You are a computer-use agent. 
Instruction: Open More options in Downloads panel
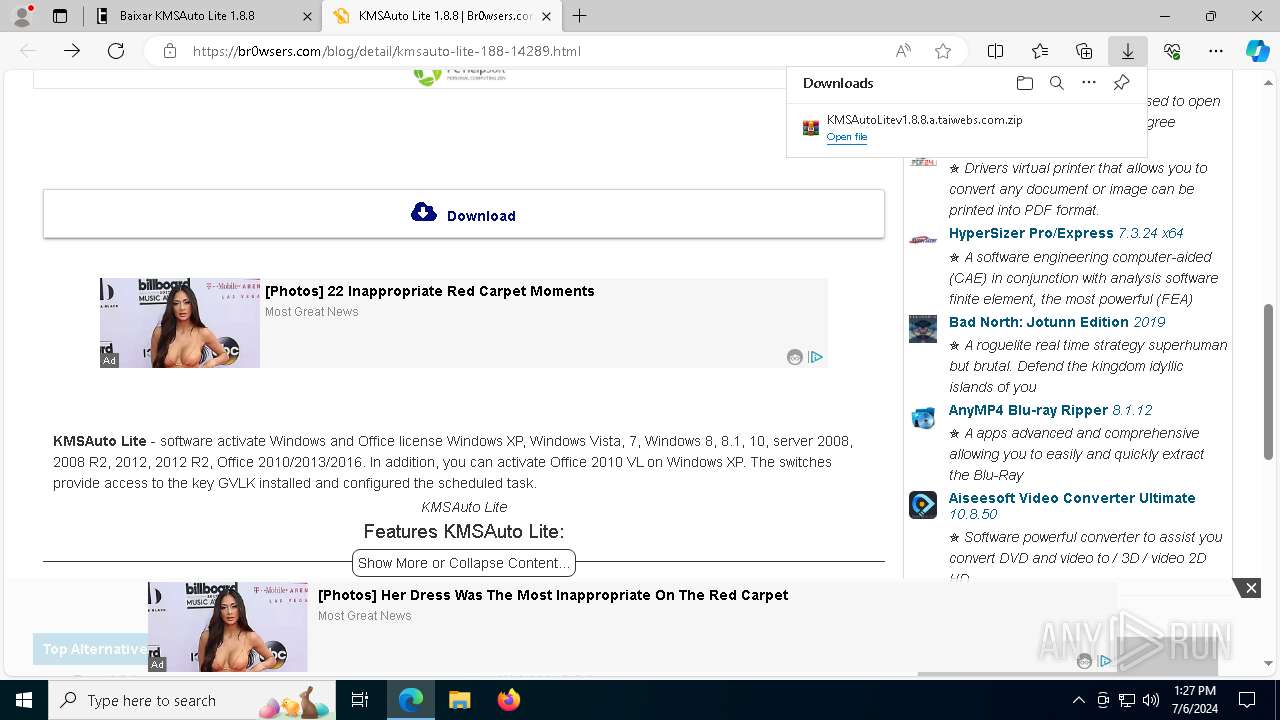coord(1089,83)
